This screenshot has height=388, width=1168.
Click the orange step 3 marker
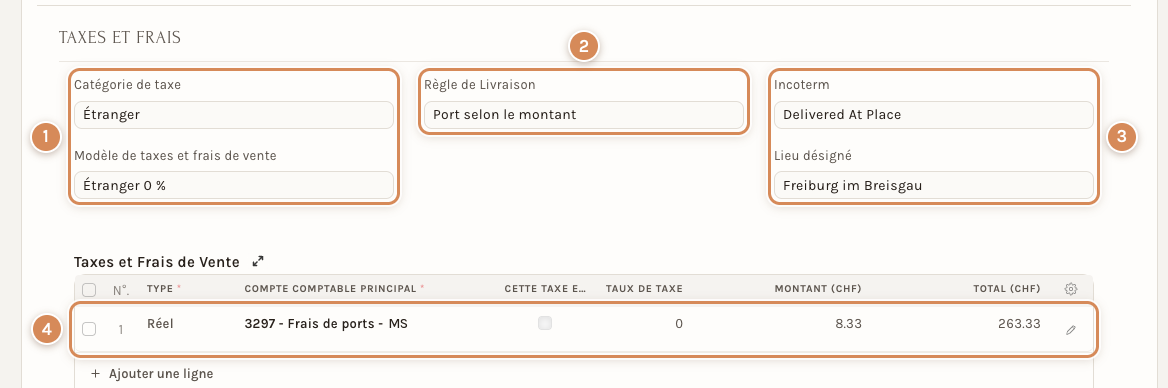1121,138
